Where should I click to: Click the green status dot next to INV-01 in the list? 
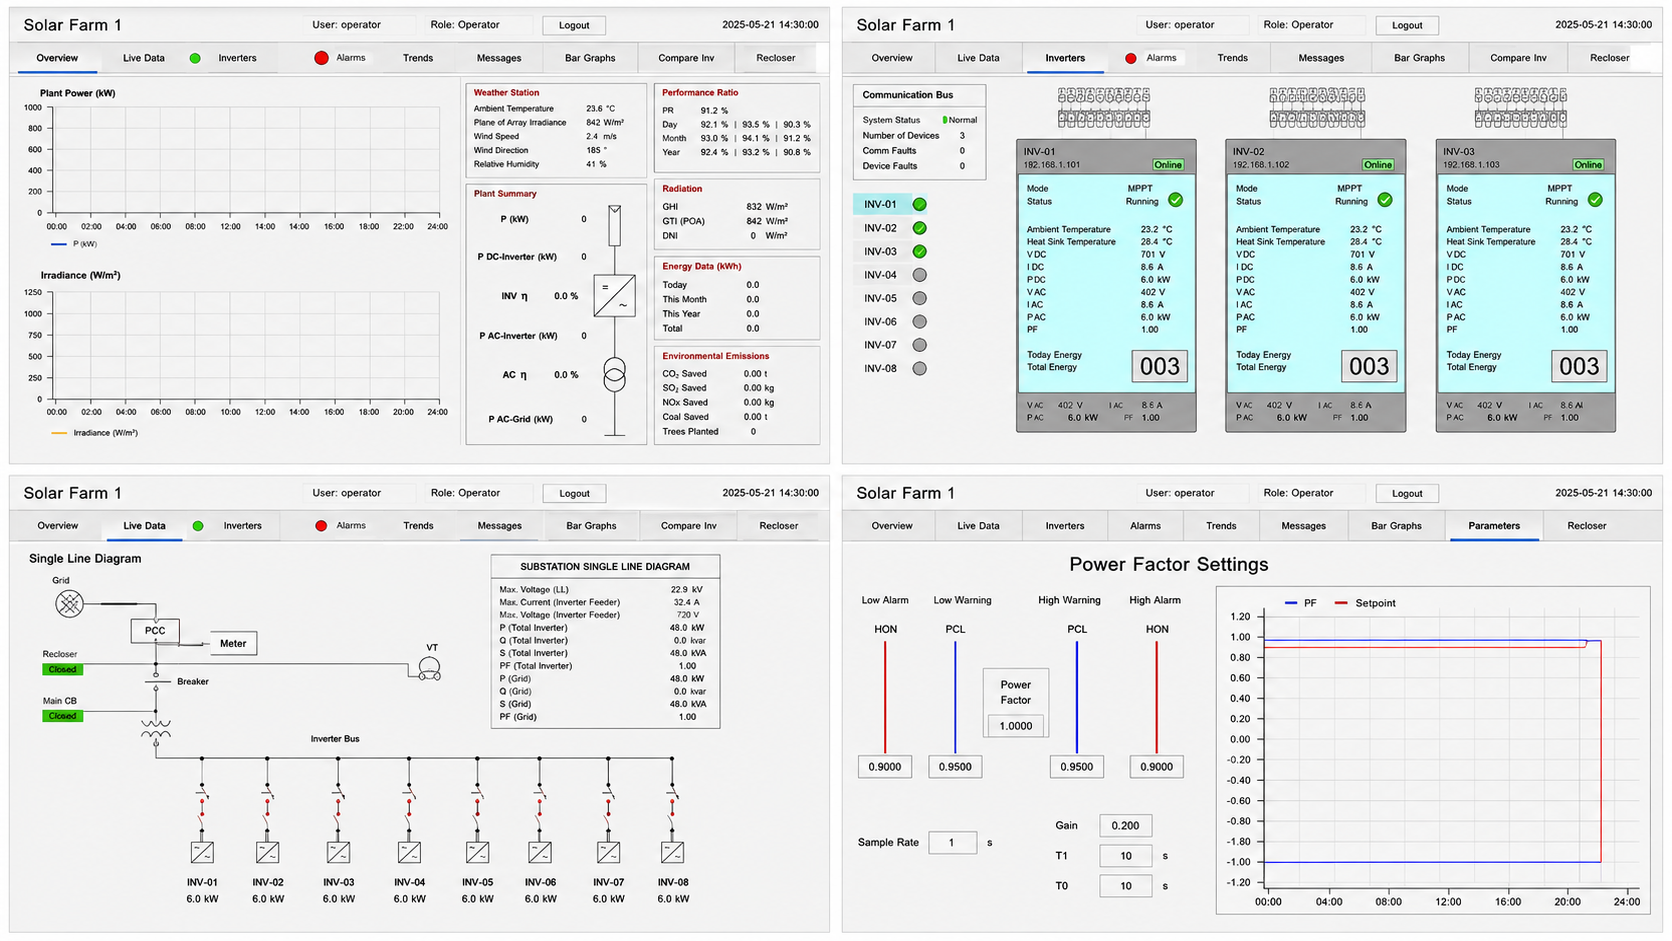[919, 204]
